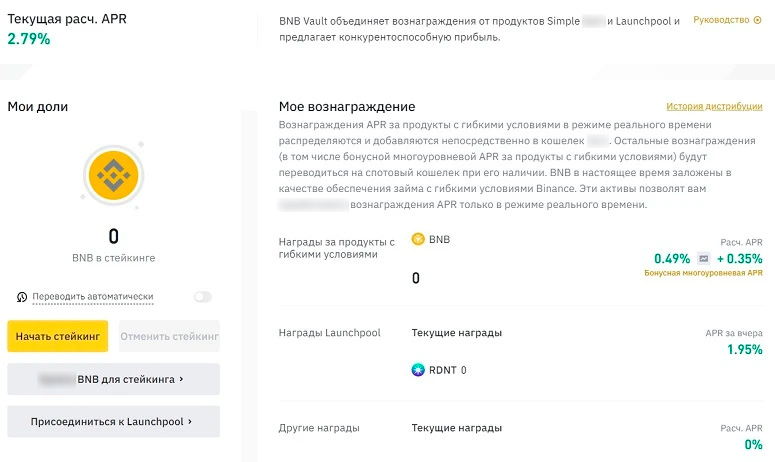Click the +0.35% bonus APR value
The width and height of the screenshot is (775, 462).
(739, 258)
